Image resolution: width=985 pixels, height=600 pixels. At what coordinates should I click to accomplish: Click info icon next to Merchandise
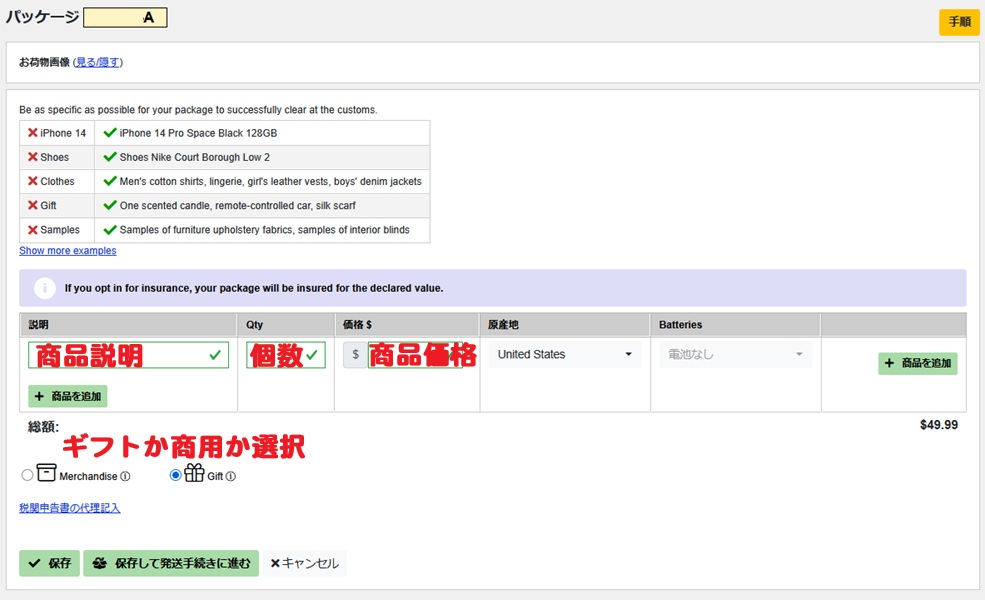[x=125, y=477]
